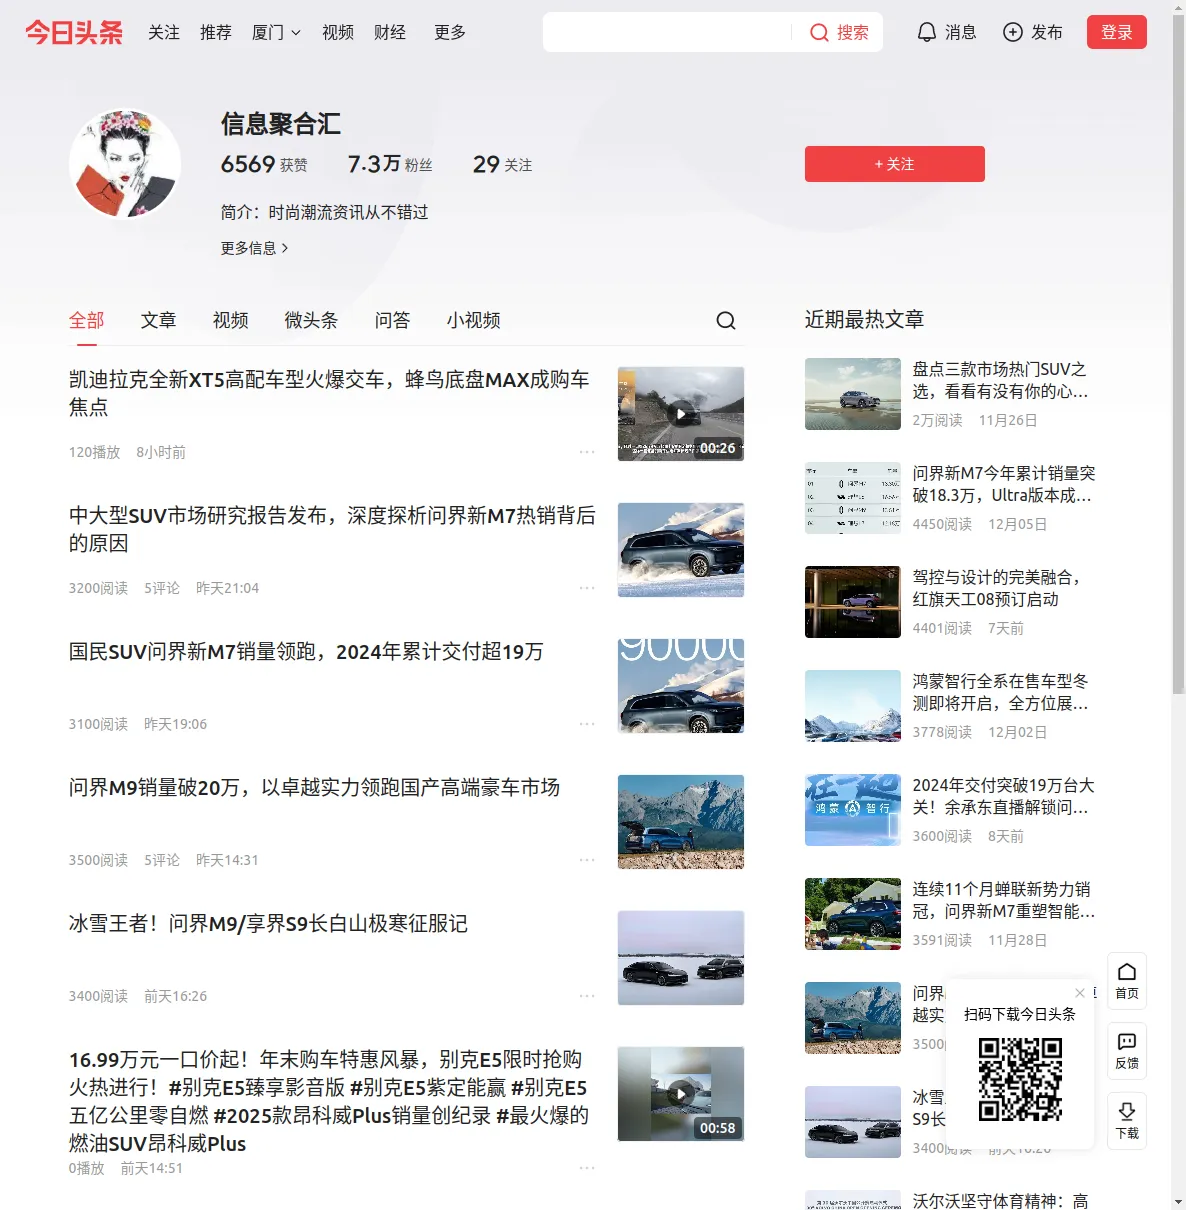Open article 凯迪拉克全新XT5高配车型火爆交车

[x=329, y=393]
